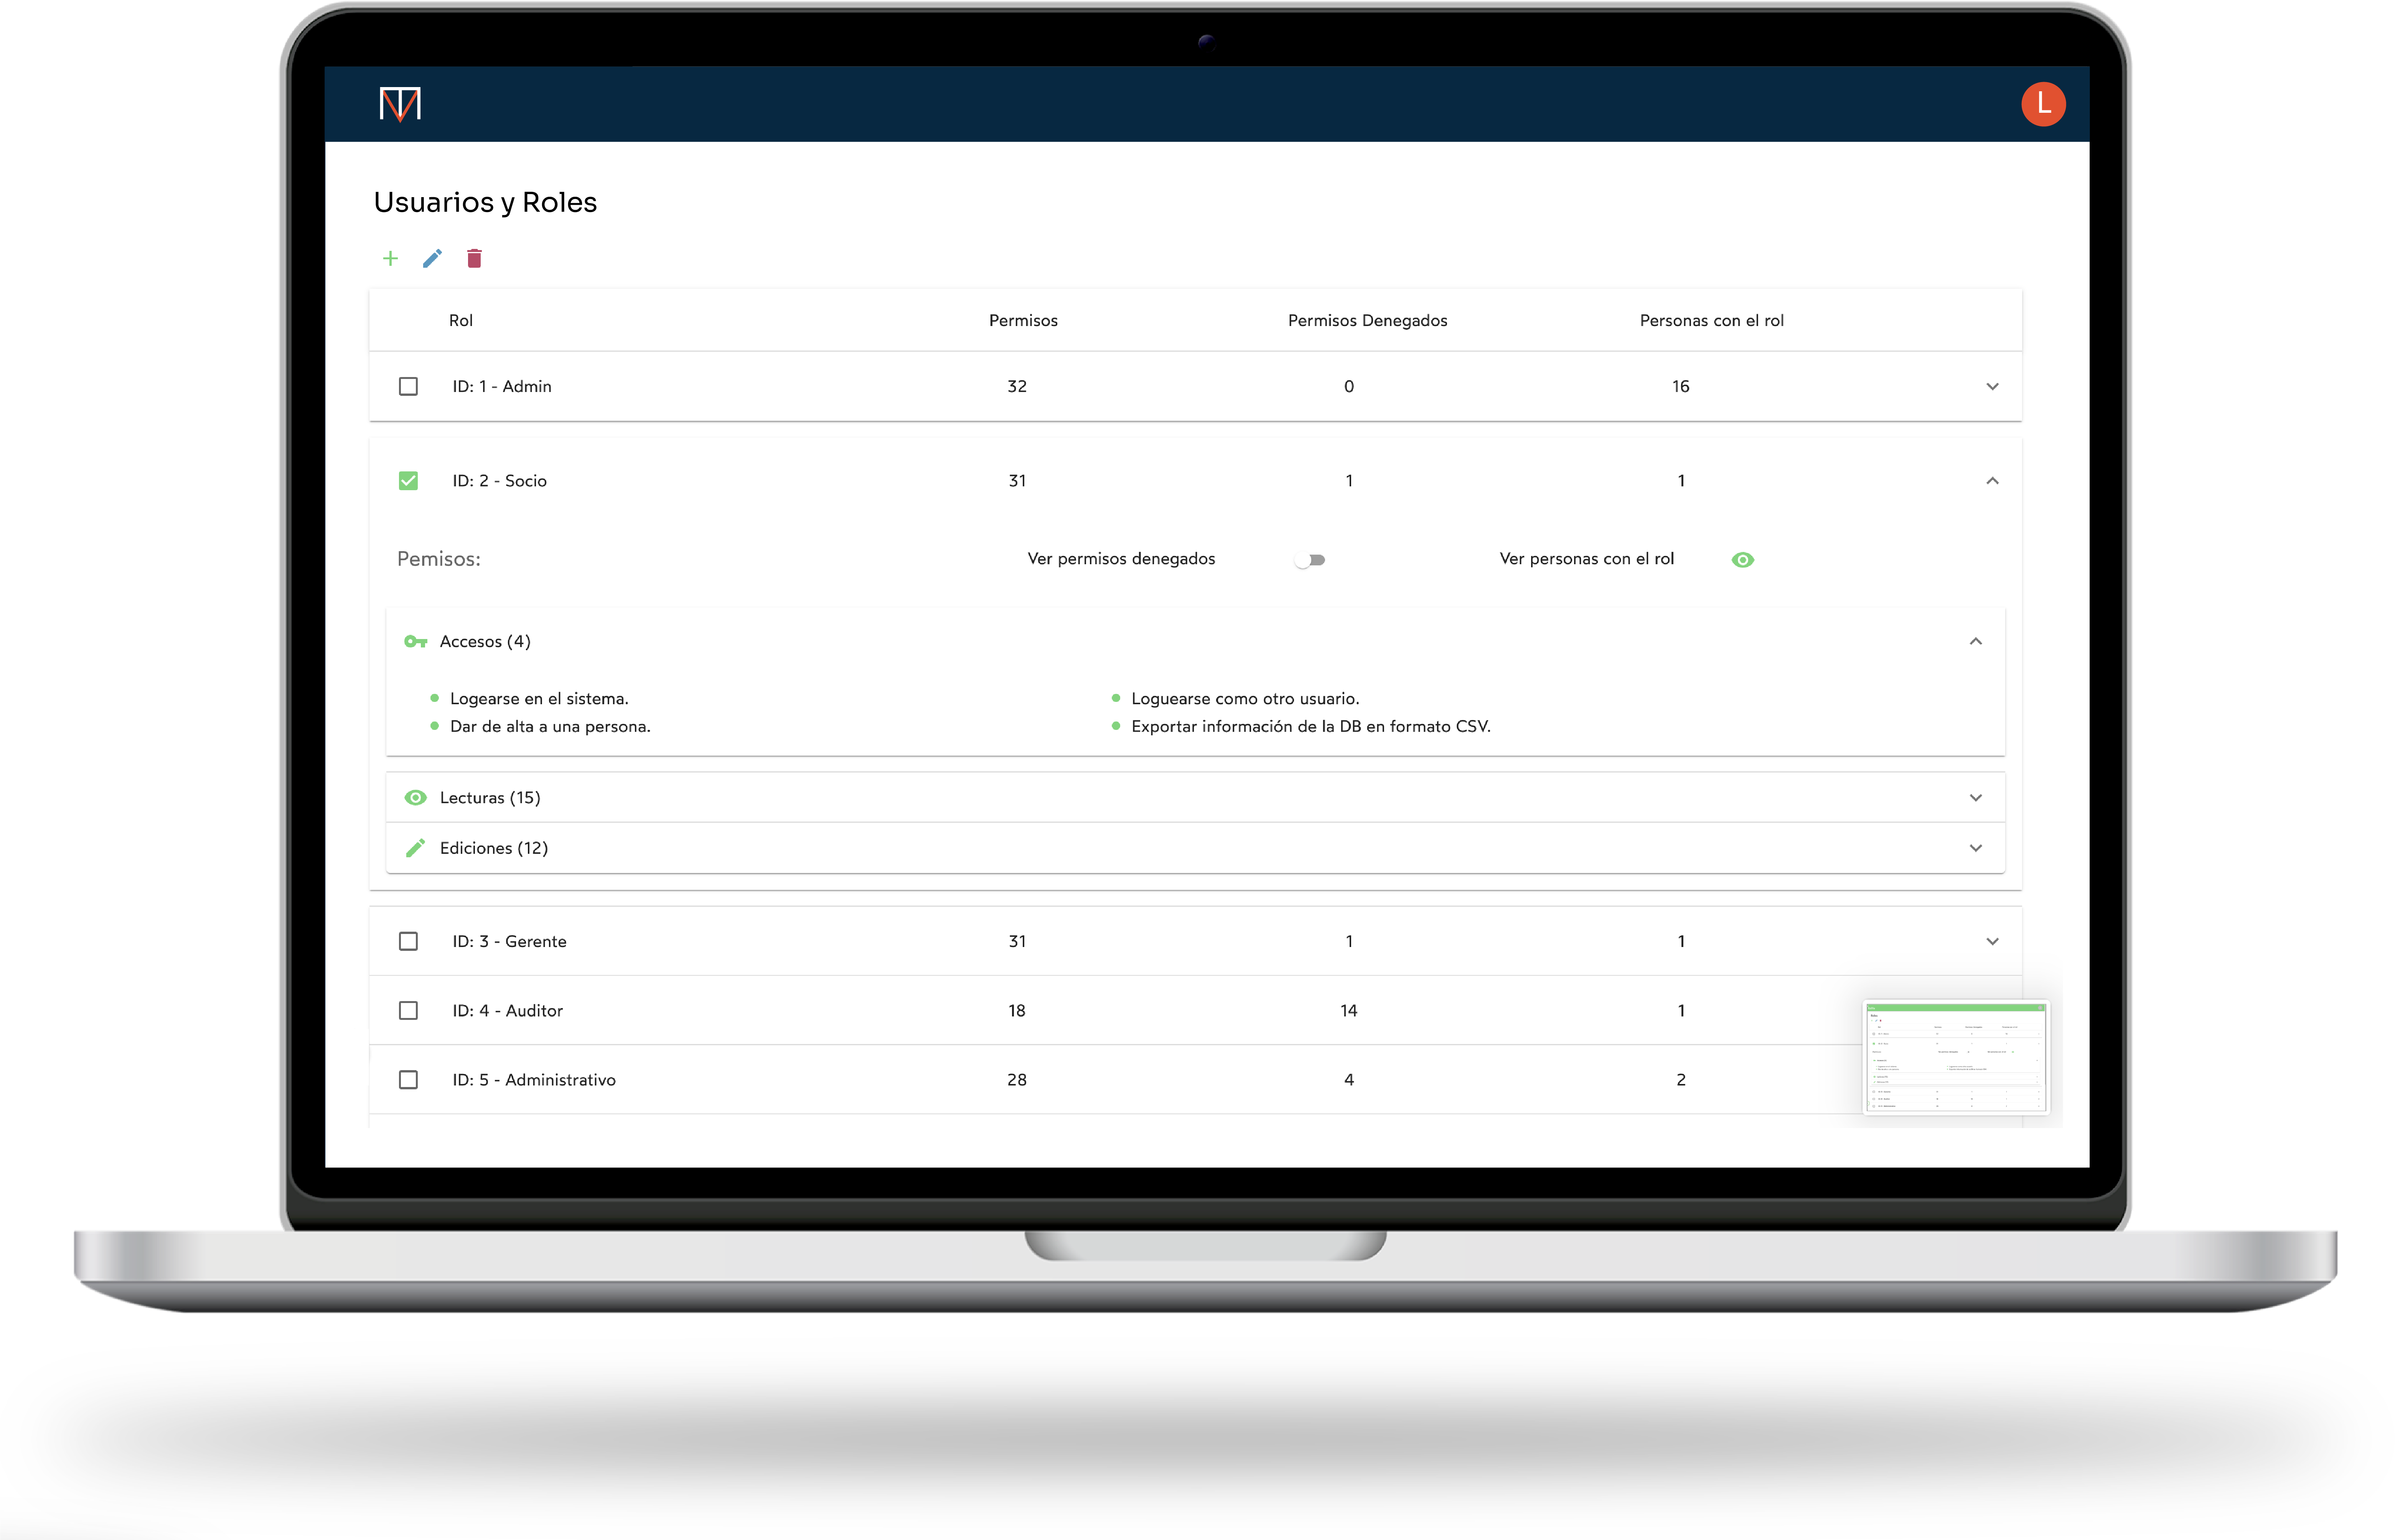Click the red trash delete role icon
This screenshot has height=1540, width=2400.
(474, 259)
